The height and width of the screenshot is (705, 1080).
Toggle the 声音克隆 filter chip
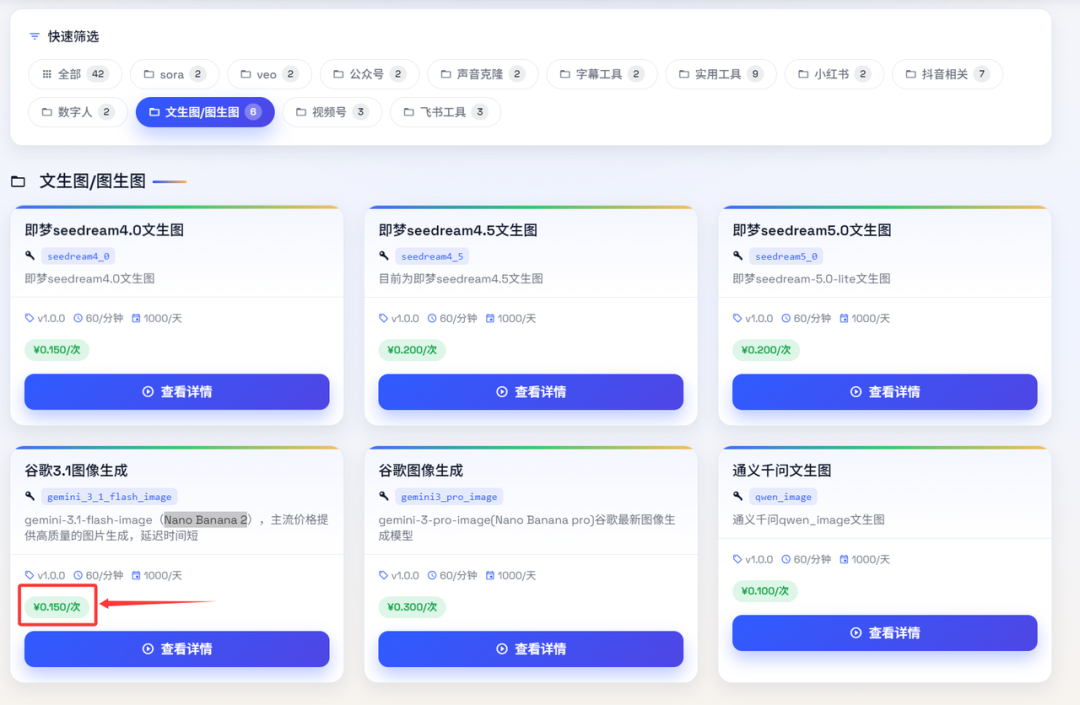point(483,74)
